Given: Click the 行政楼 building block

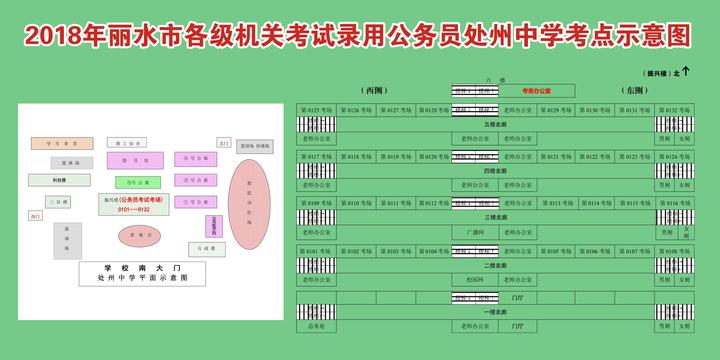Looking at the screenshot, I should tap(207, 249).
